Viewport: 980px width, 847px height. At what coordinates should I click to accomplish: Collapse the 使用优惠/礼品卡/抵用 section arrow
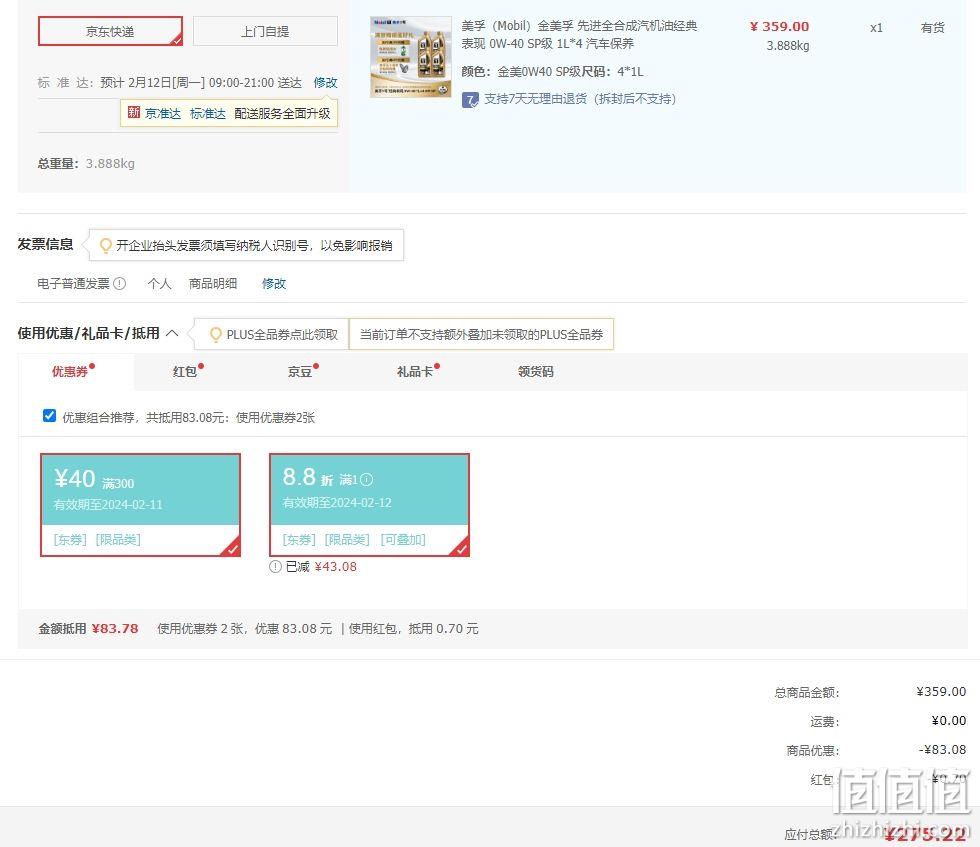172,333
